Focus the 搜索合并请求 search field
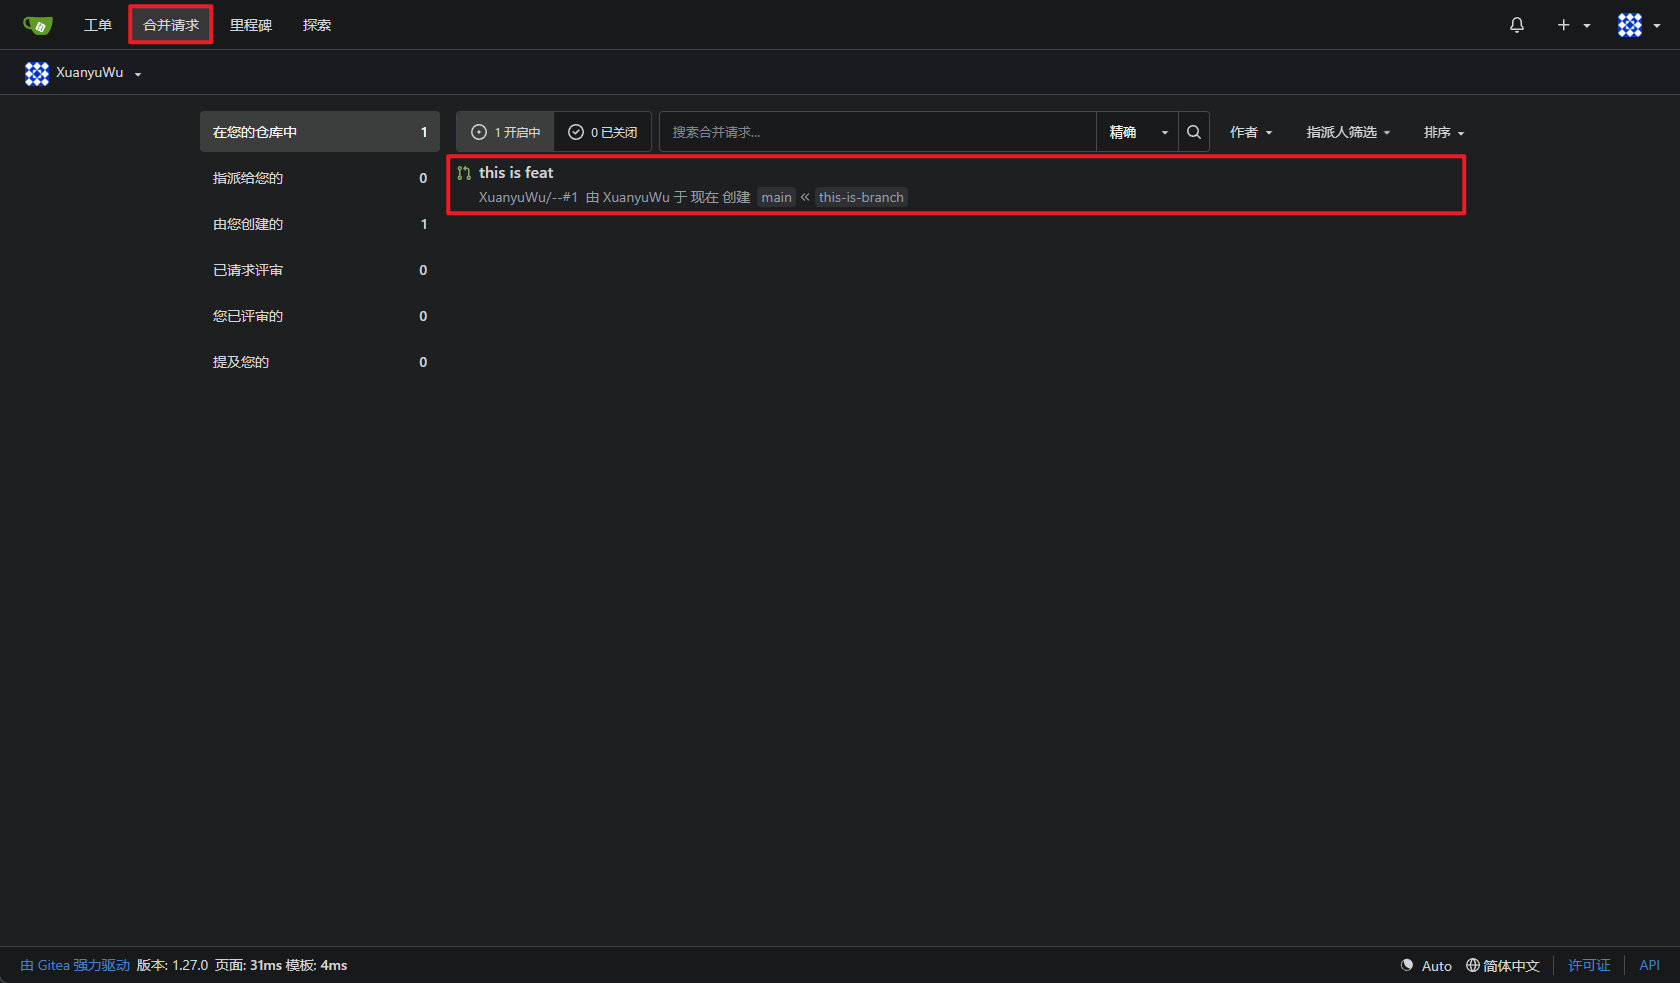This screenshot has width=1680, height=983. (878, 132)
